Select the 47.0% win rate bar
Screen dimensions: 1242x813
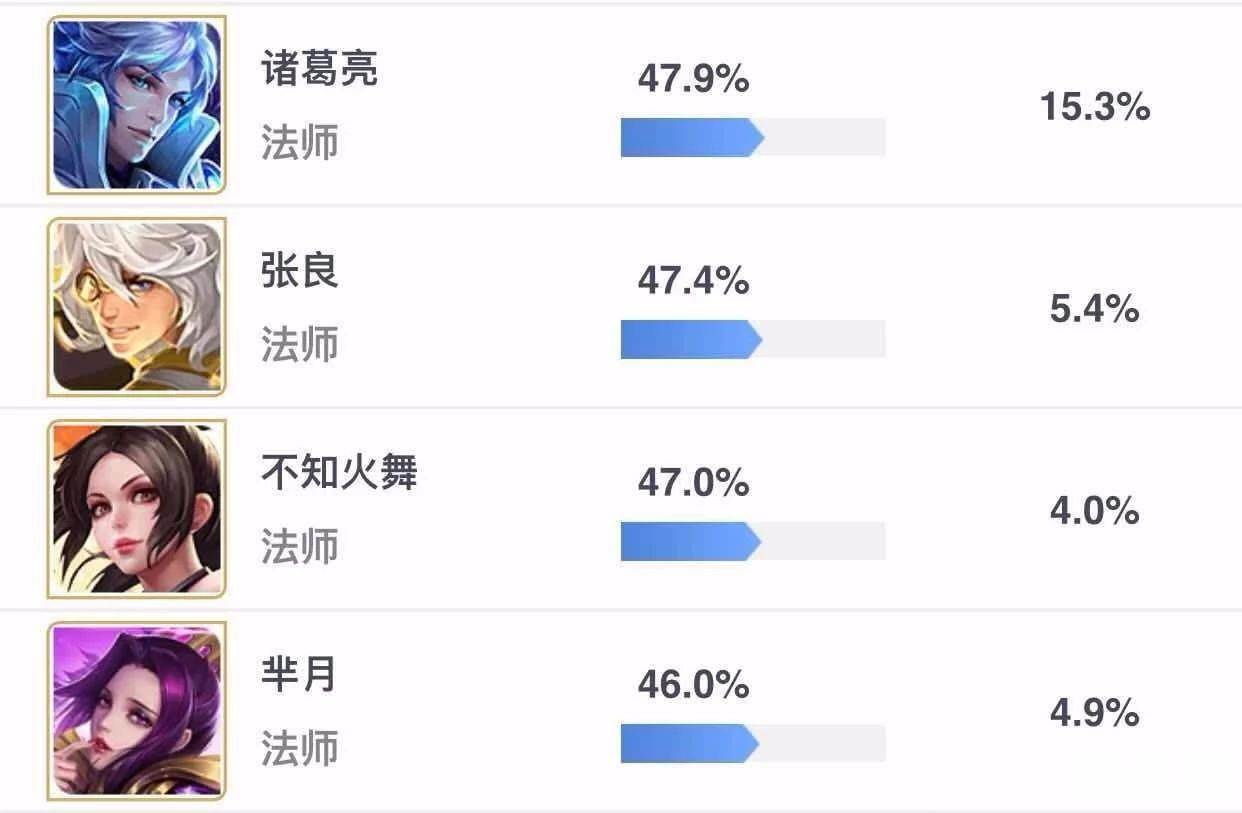tap(752, 542)
